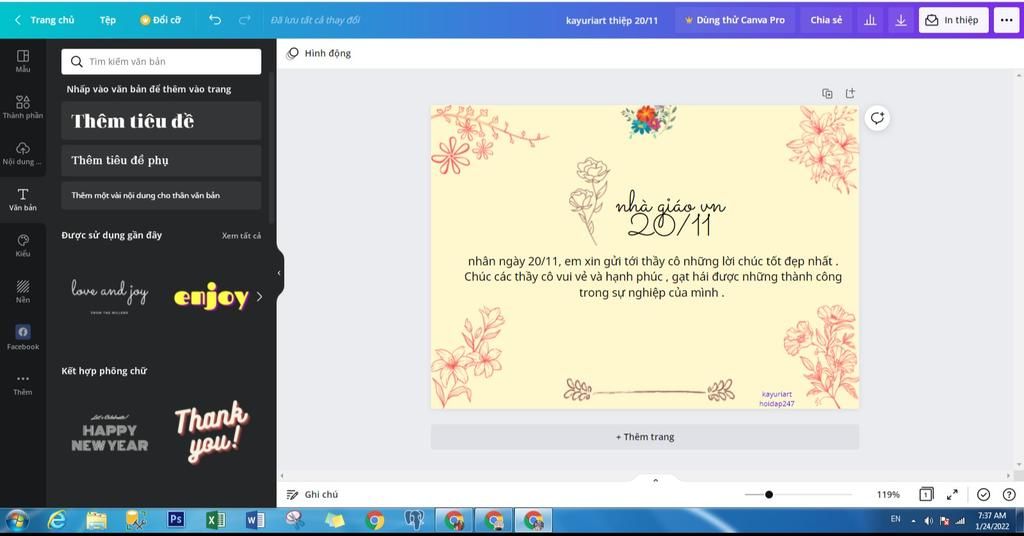The image size is (1024, 536).
Task: Add a new page with plus-page icon
Action: pyautogui.click(x=850, y=93)
